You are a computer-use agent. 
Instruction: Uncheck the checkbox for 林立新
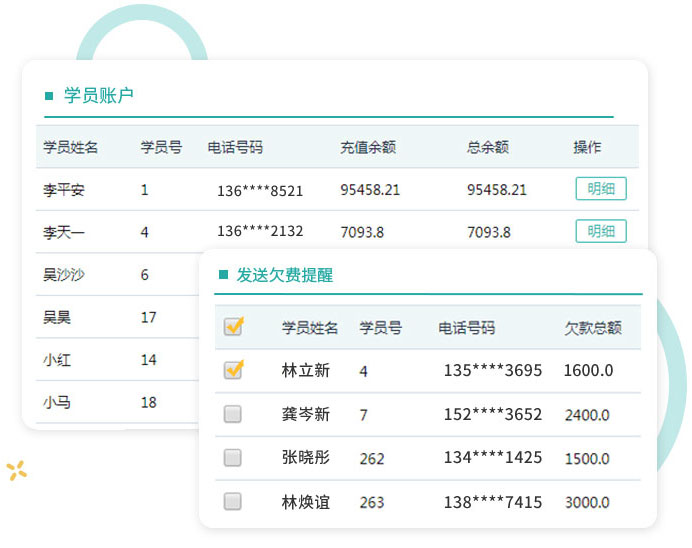tap(233, 370)
